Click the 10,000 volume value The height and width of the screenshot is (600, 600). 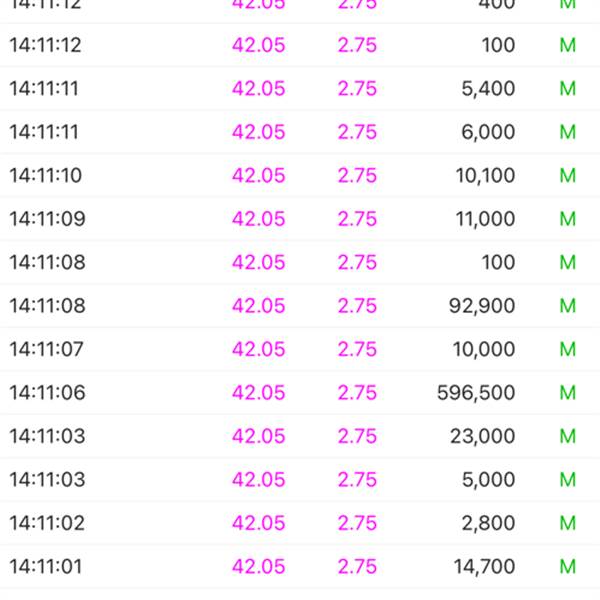point(484,349)
